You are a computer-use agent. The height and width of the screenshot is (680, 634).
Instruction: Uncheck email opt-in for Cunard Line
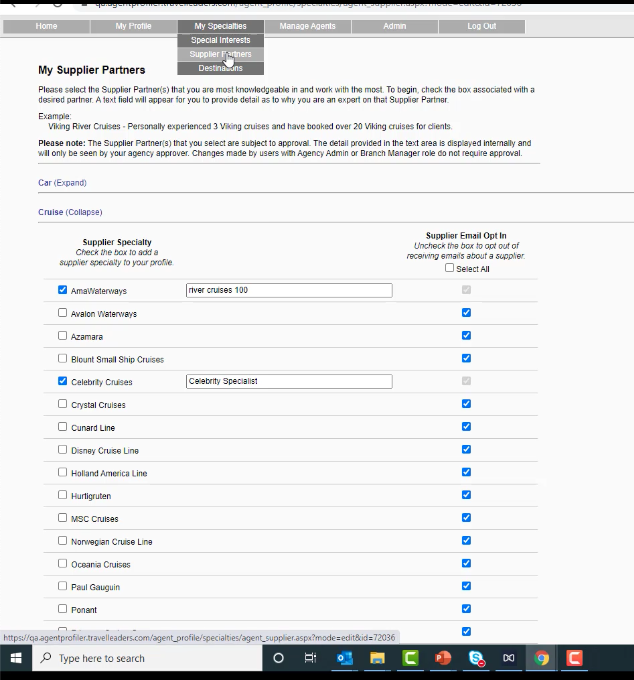click(466, 426)
